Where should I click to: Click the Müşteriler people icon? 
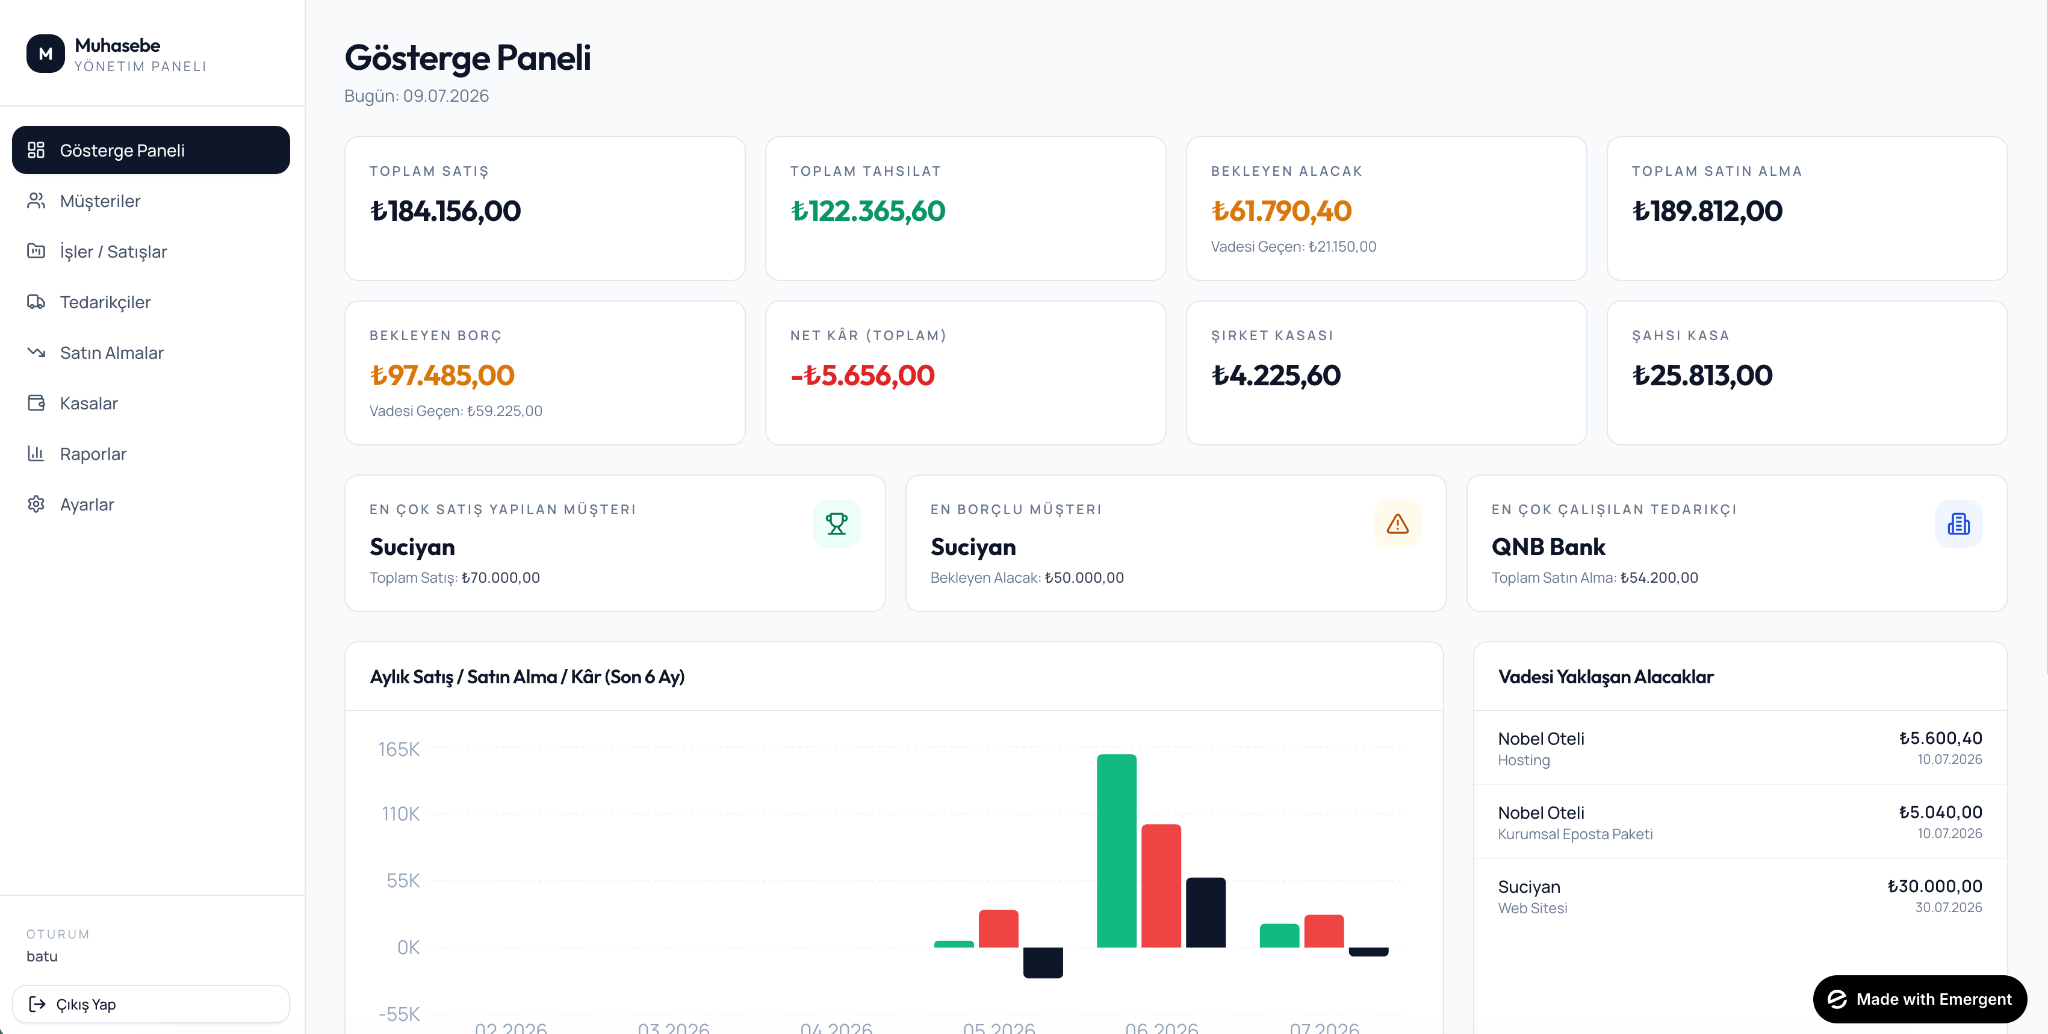tap(36, 201)
